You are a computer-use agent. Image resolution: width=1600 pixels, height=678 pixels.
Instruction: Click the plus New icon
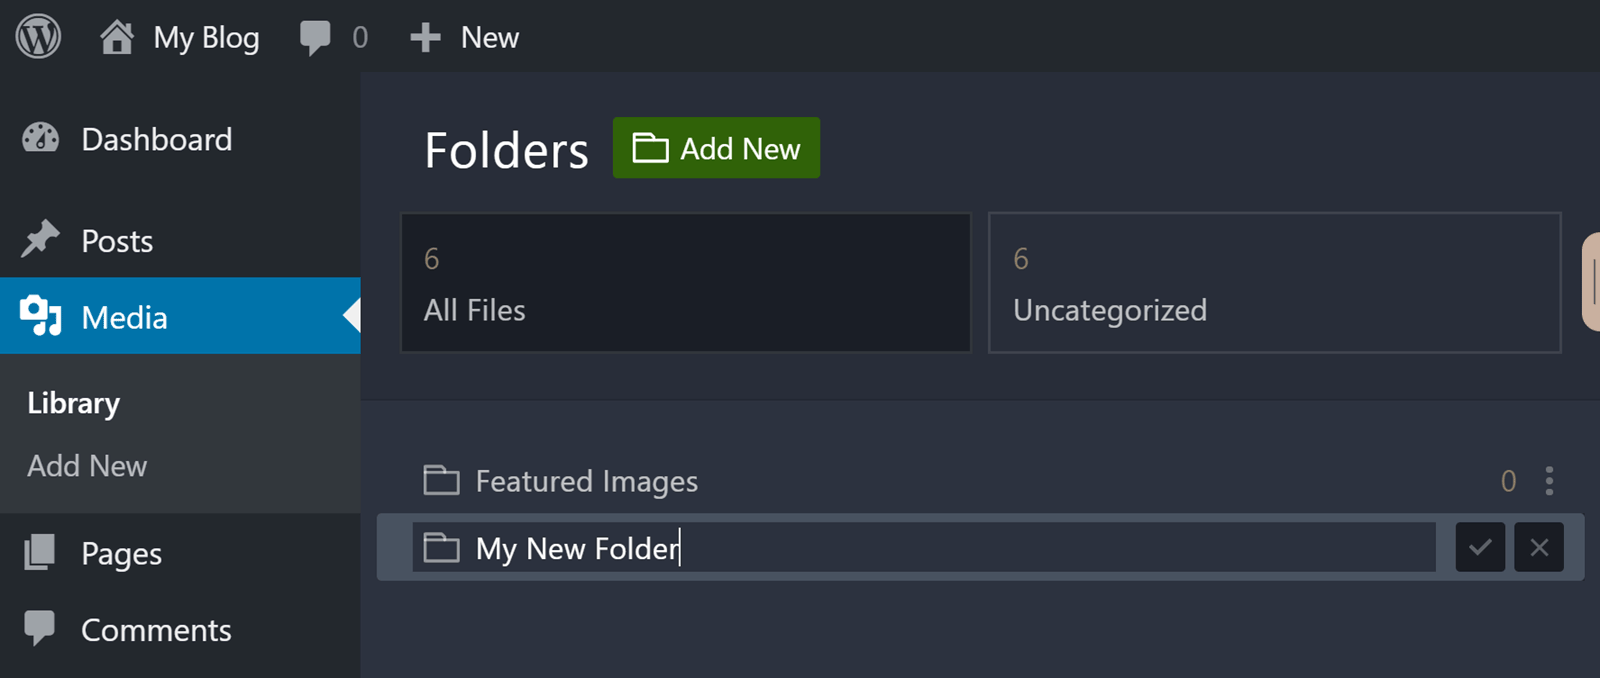[425, 38]
